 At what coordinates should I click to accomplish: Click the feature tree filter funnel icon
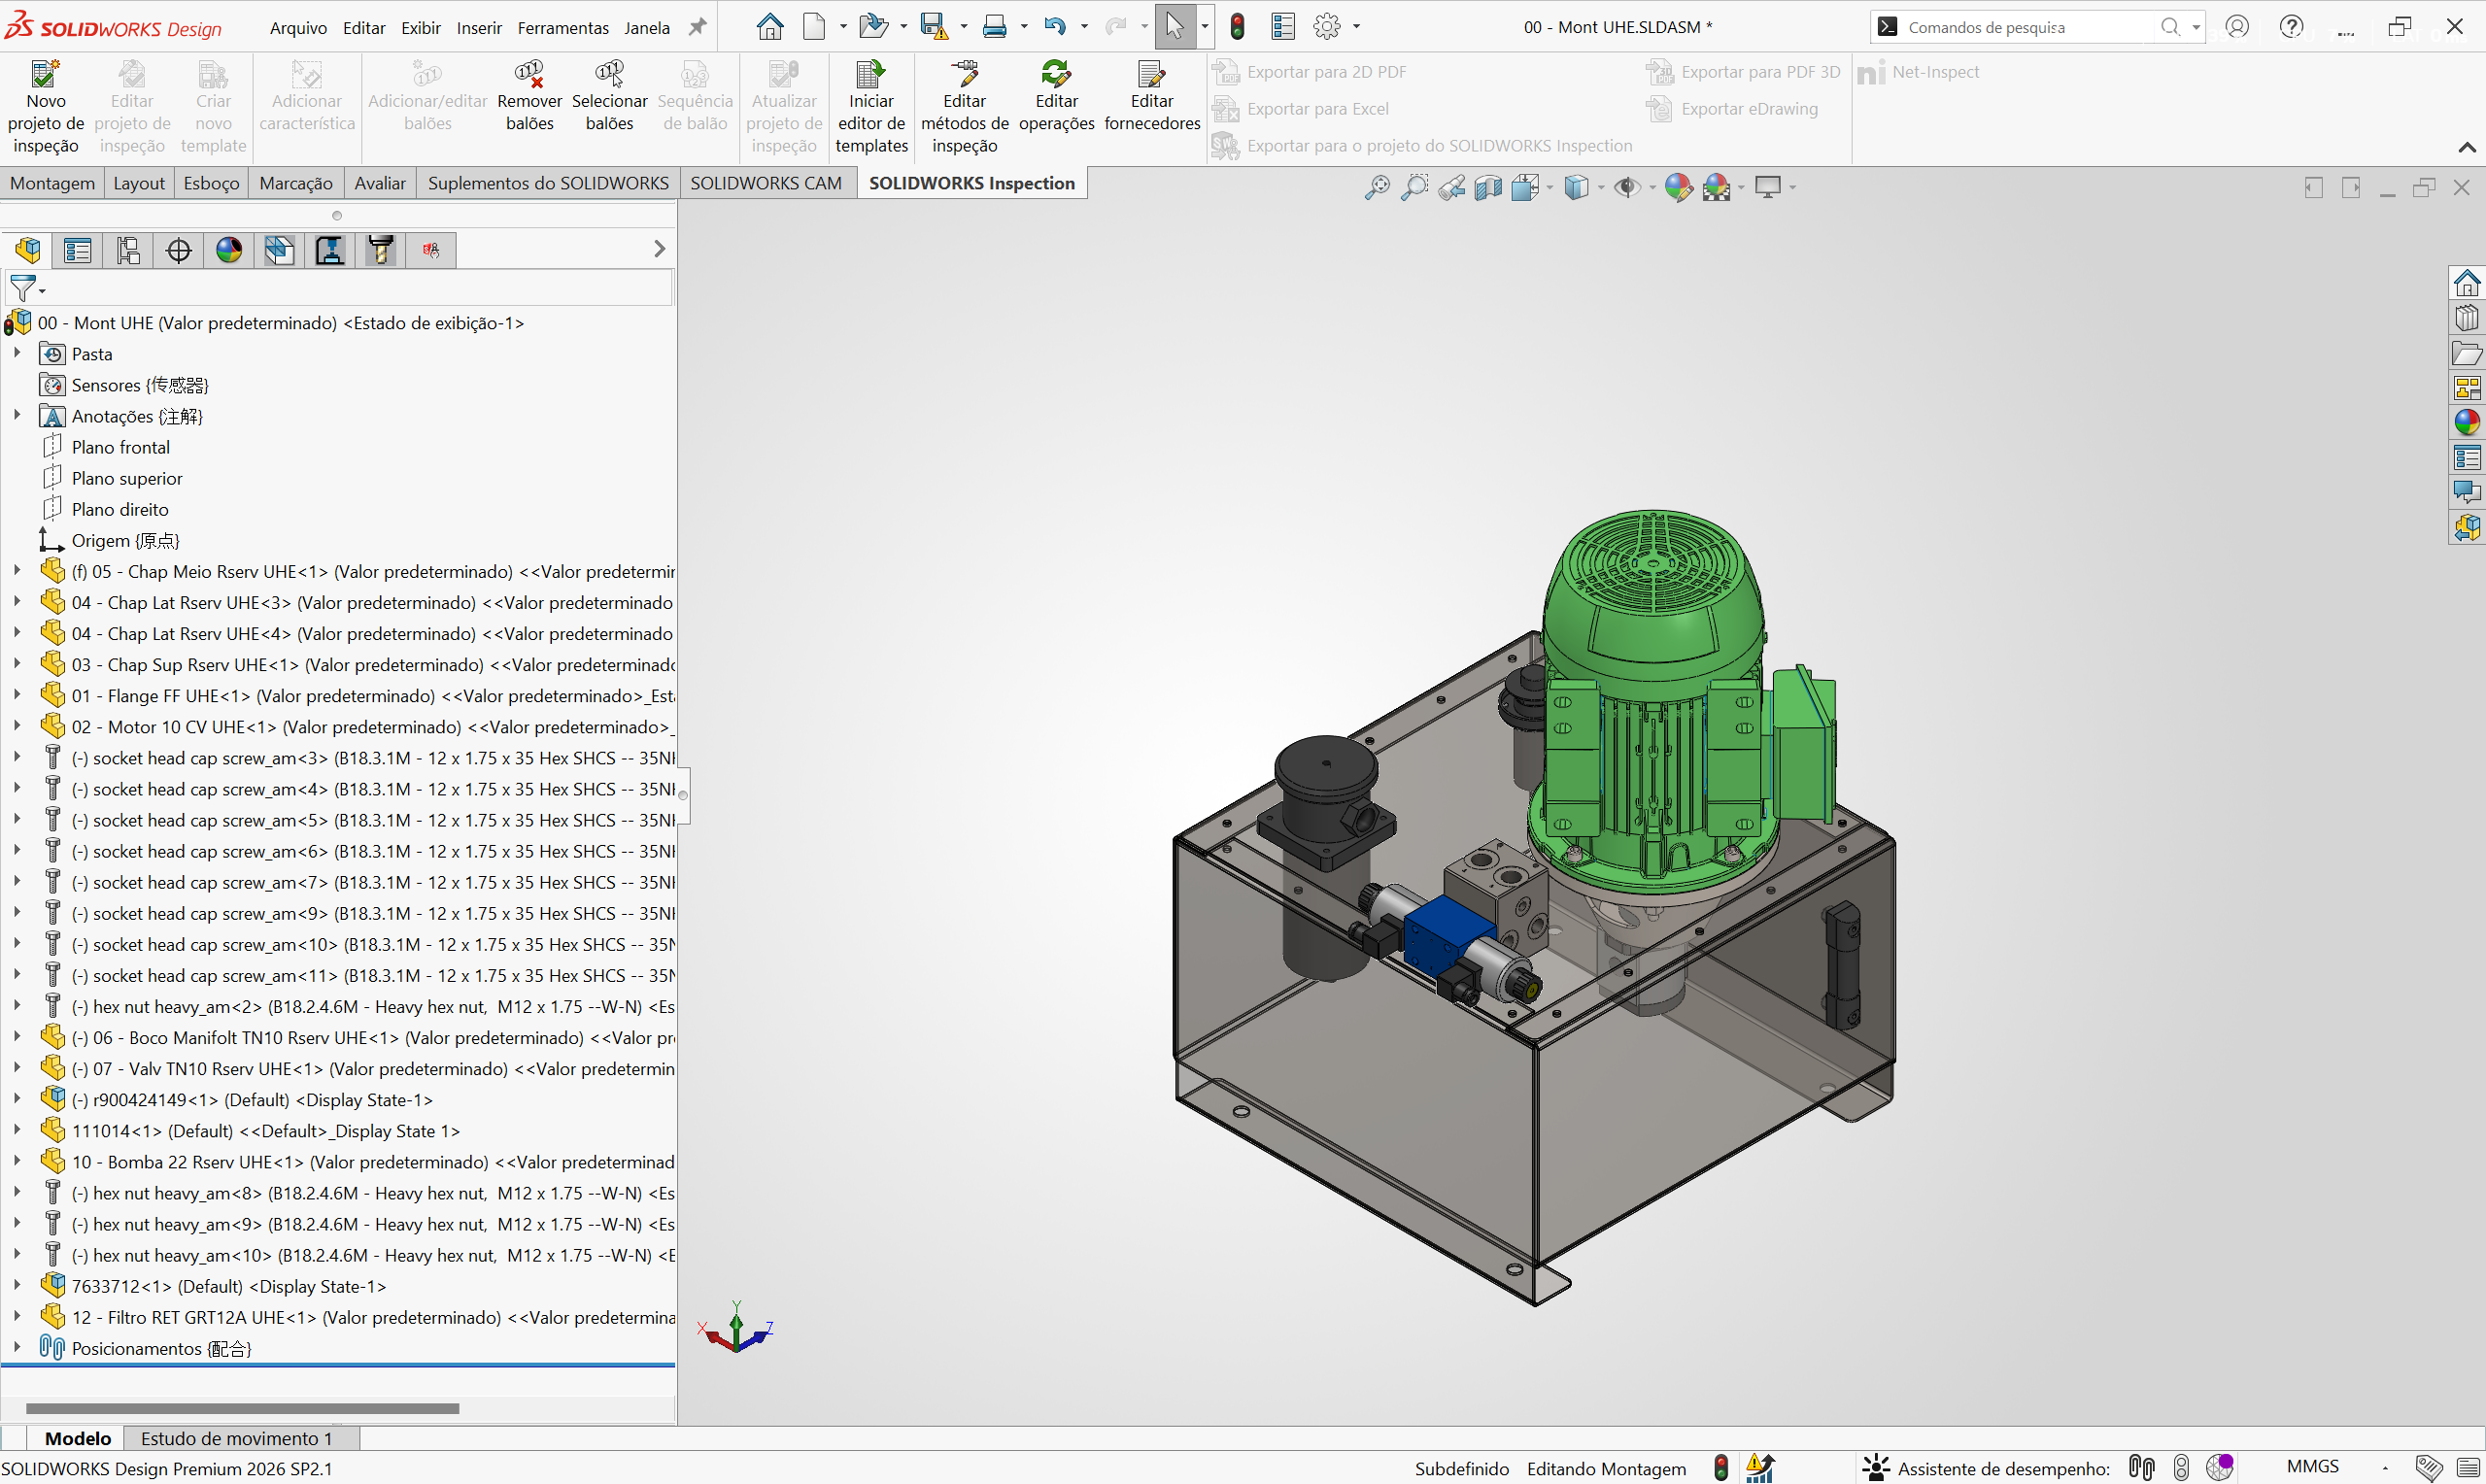(22, 289)
